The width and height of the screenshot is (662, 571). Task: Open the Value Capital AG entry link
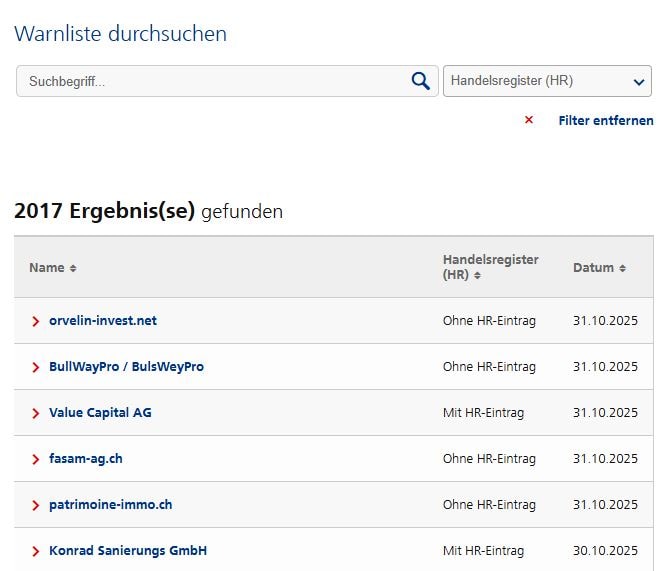click(100, 413)
